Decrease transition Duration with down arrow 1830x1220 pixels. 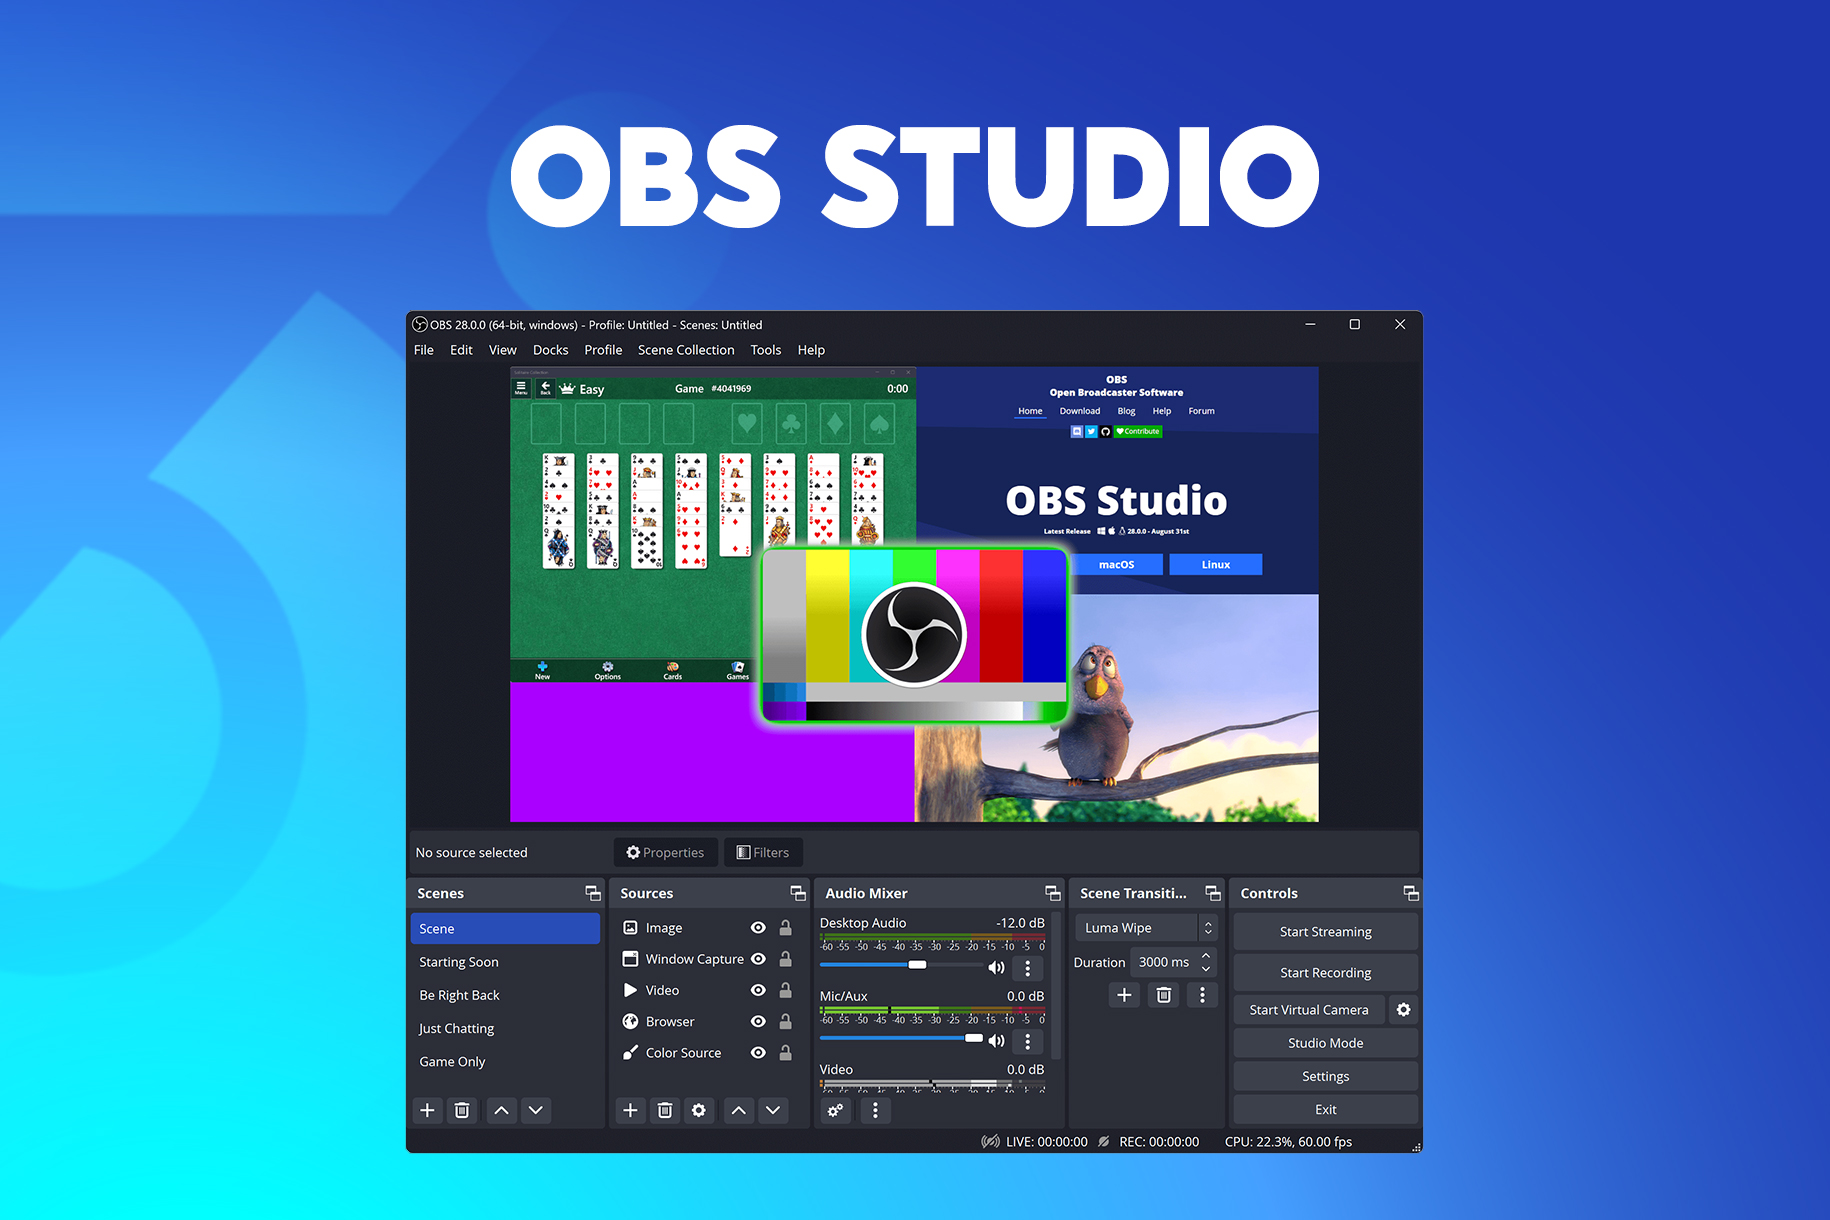tap(1206, 969)
